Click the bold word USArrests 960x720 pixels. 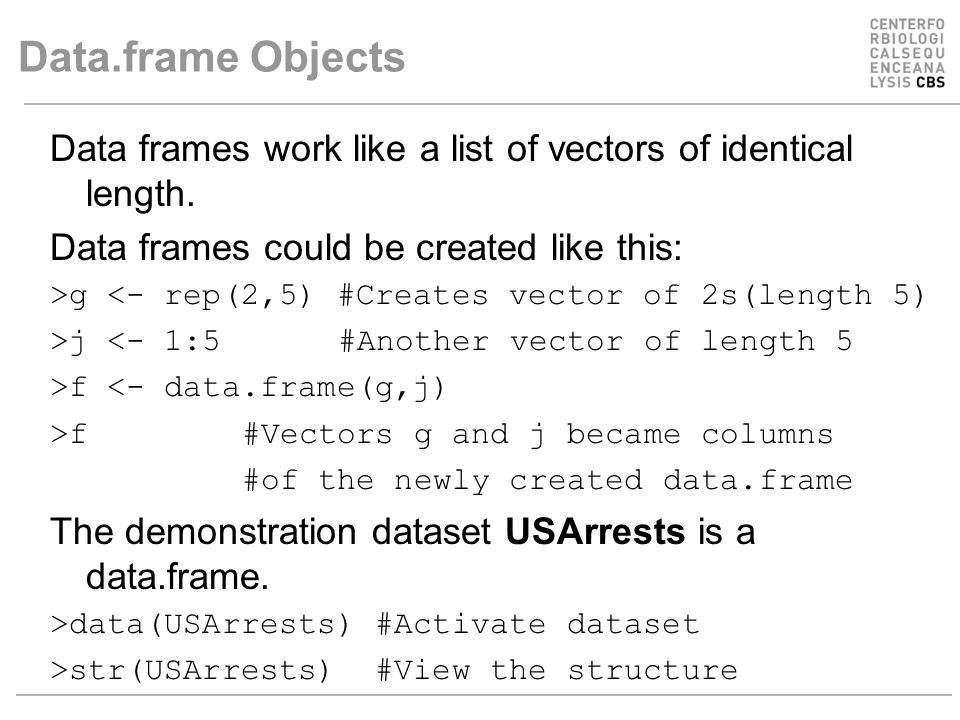coord(595,531)
